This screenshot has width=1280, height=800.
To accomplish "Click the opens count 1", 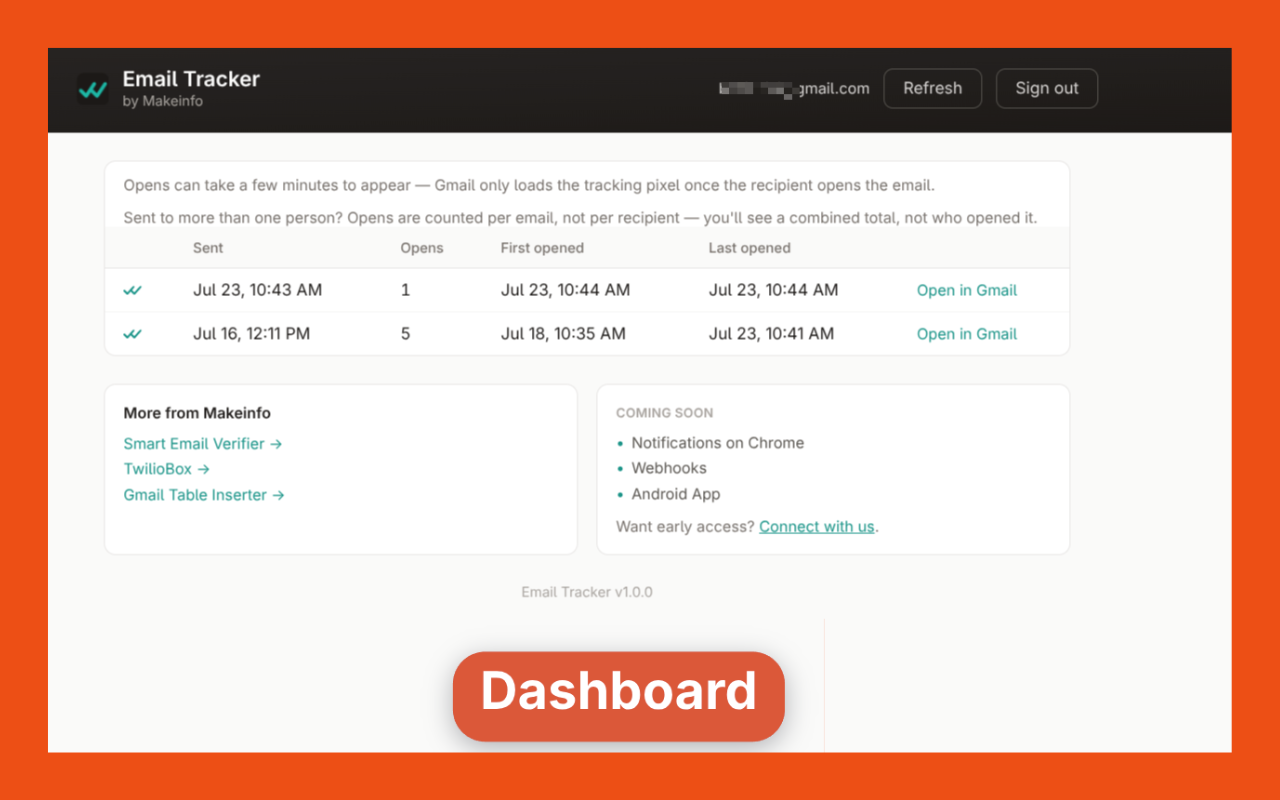I will 405,290.
